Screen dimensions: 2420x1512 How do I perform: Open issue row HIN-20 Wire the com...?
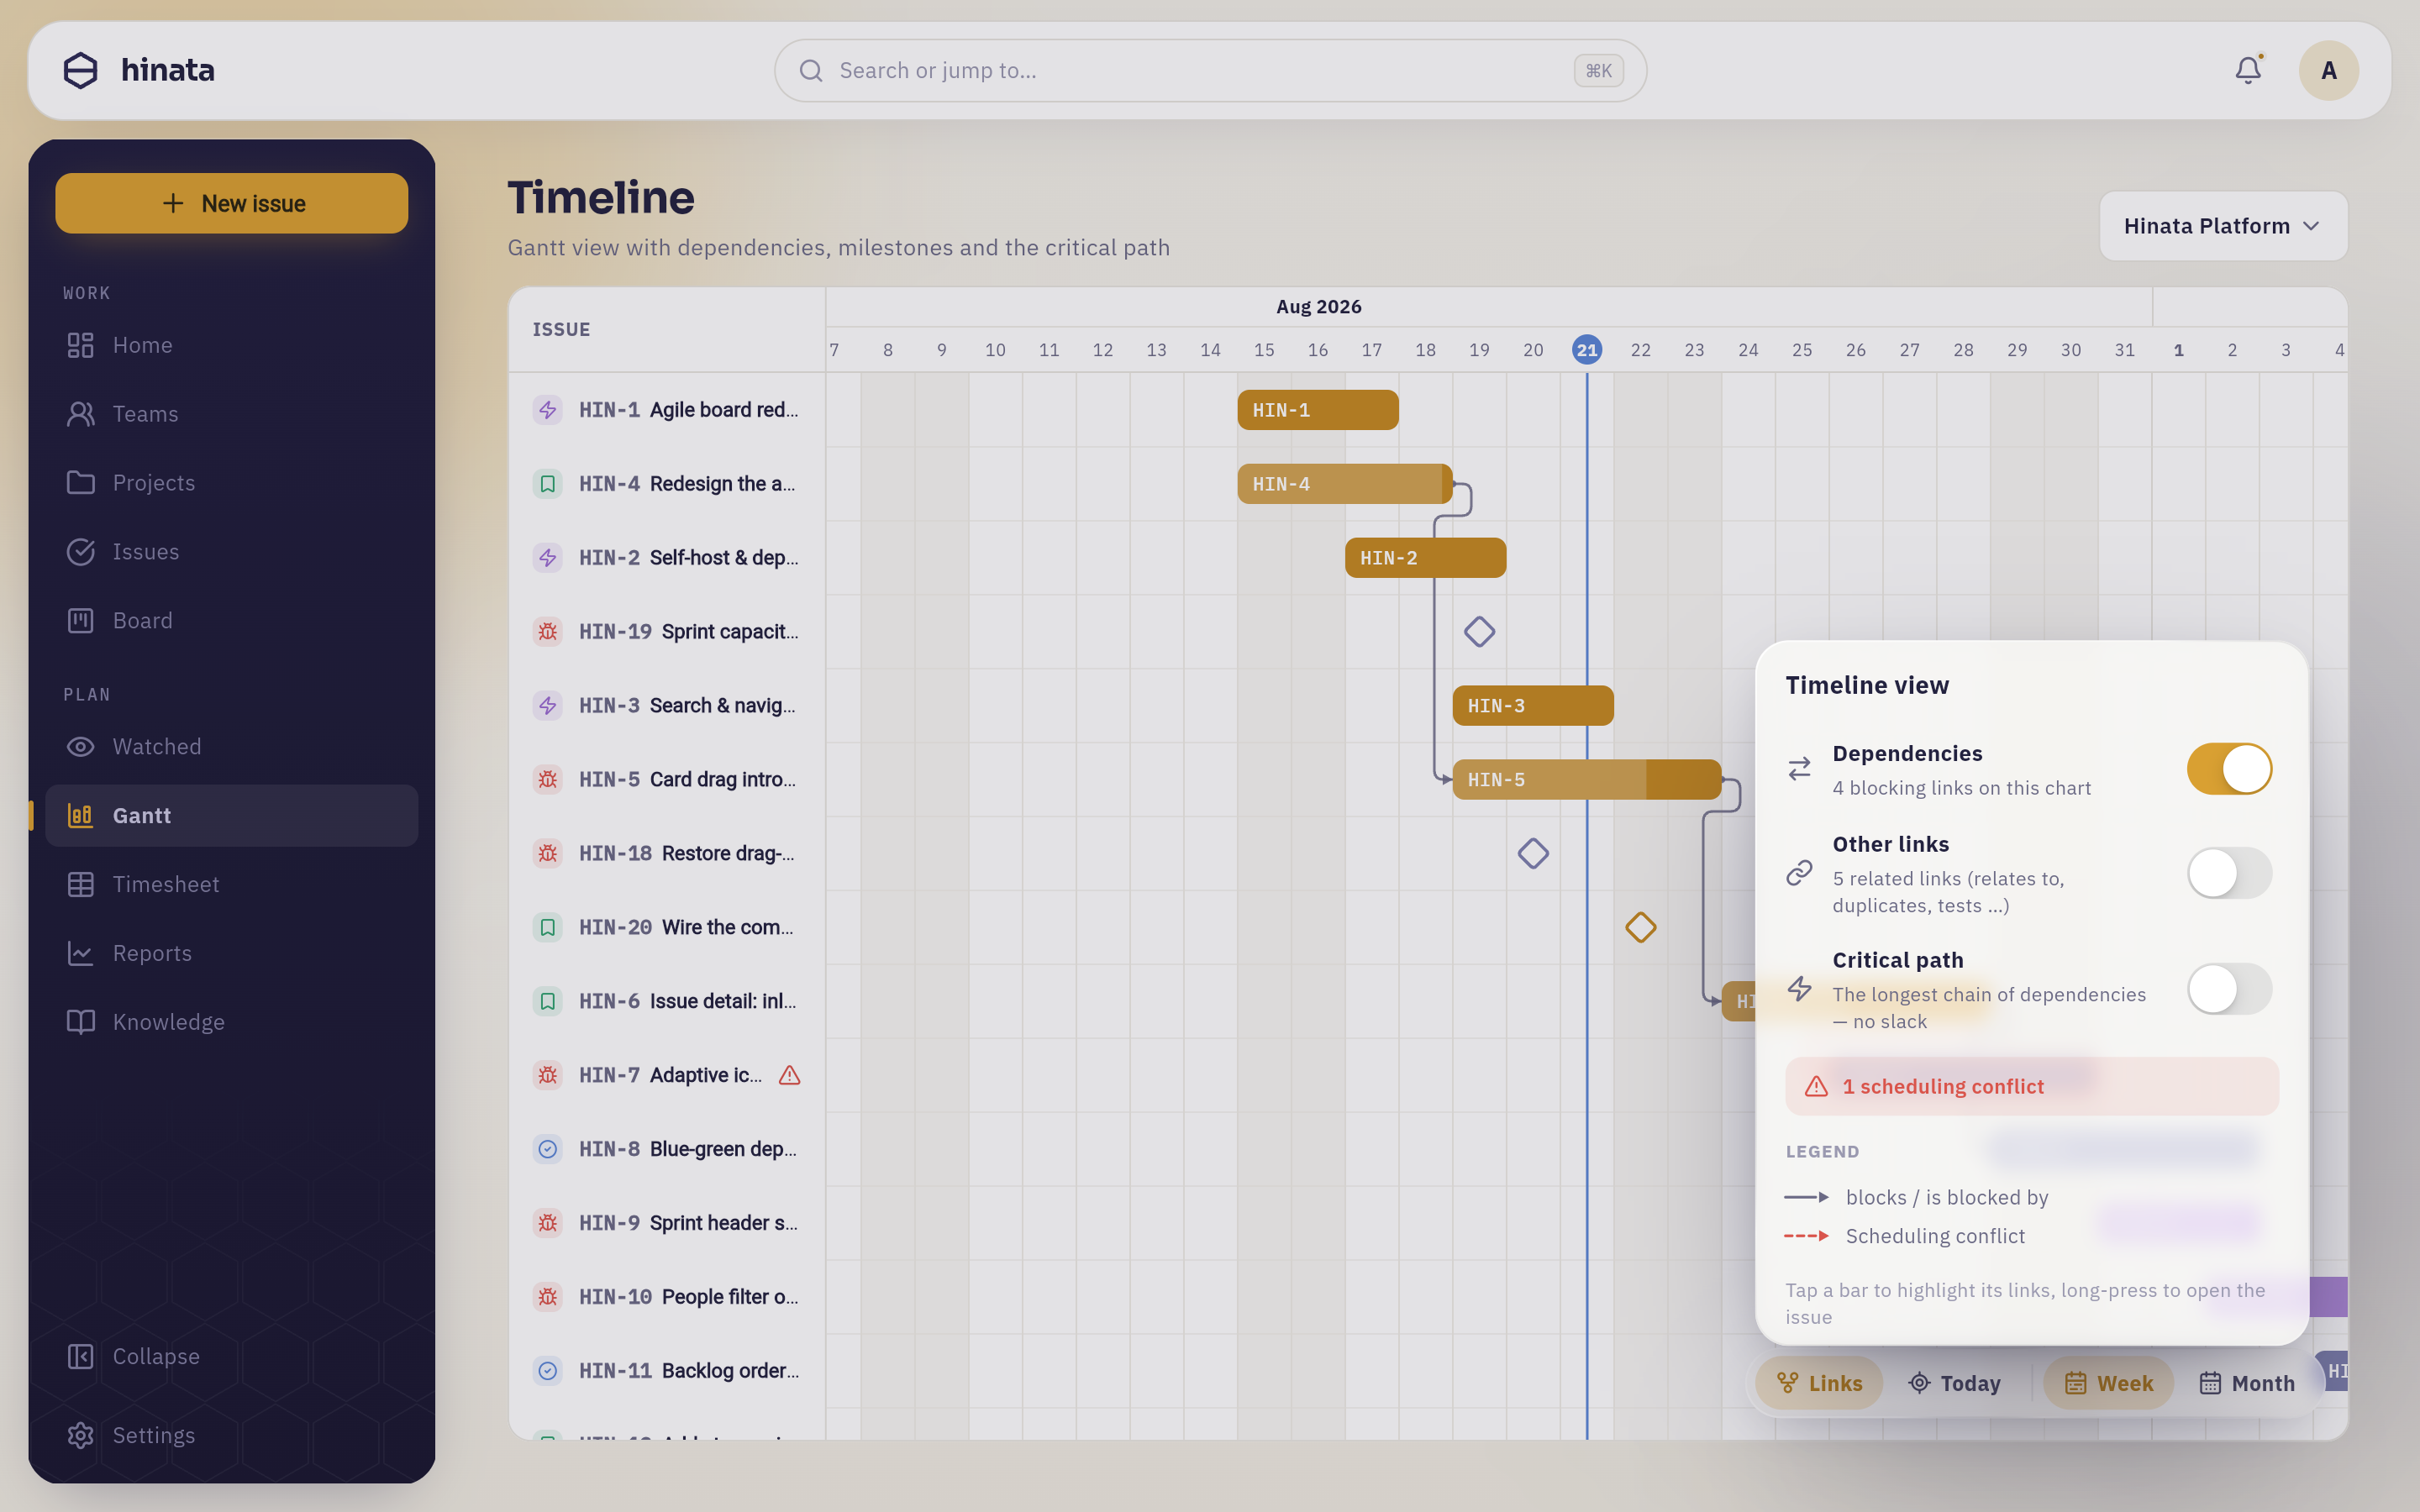point(667,928)
